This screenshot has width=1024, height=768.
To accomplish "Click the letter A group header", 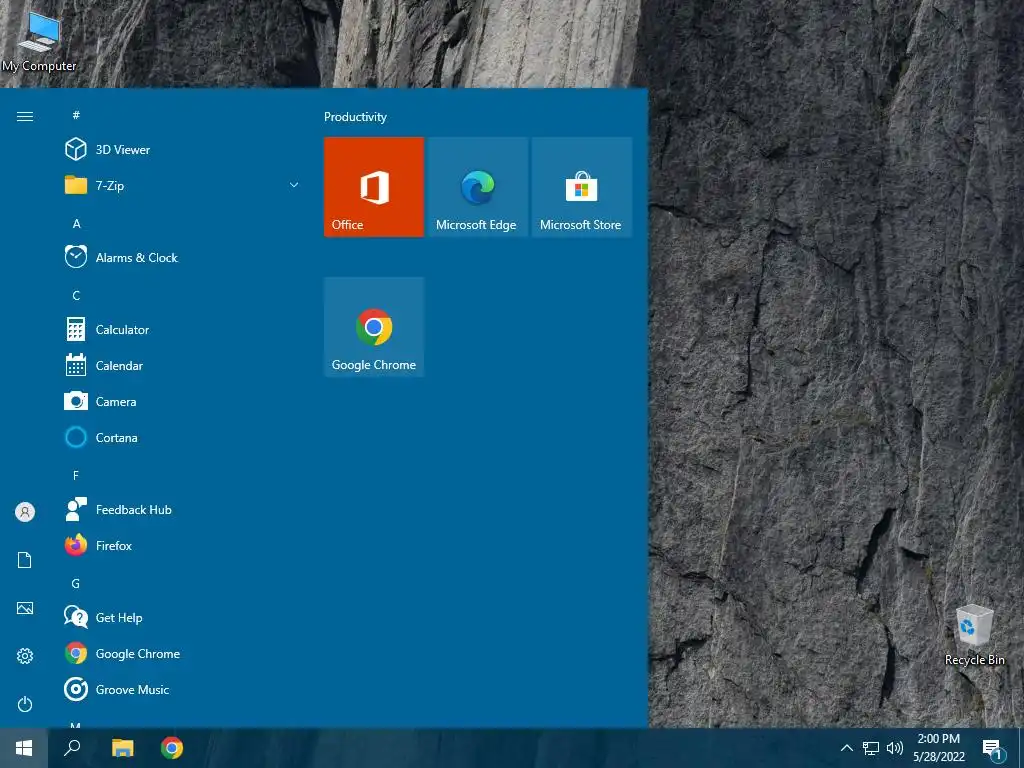I will [76, 223].
